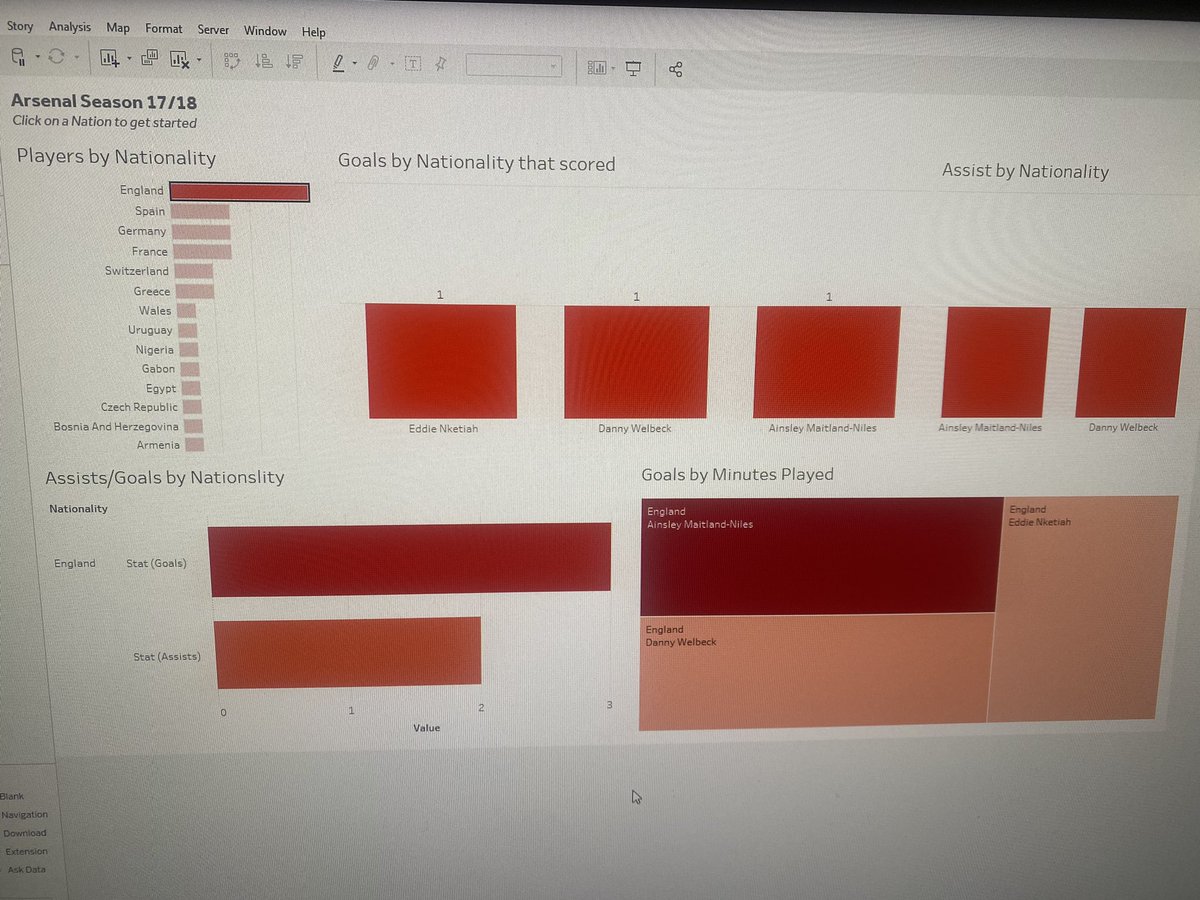Click the Highlight pen icon
This screenshot has height=900, width=1200.
click(x=339, y=63)
